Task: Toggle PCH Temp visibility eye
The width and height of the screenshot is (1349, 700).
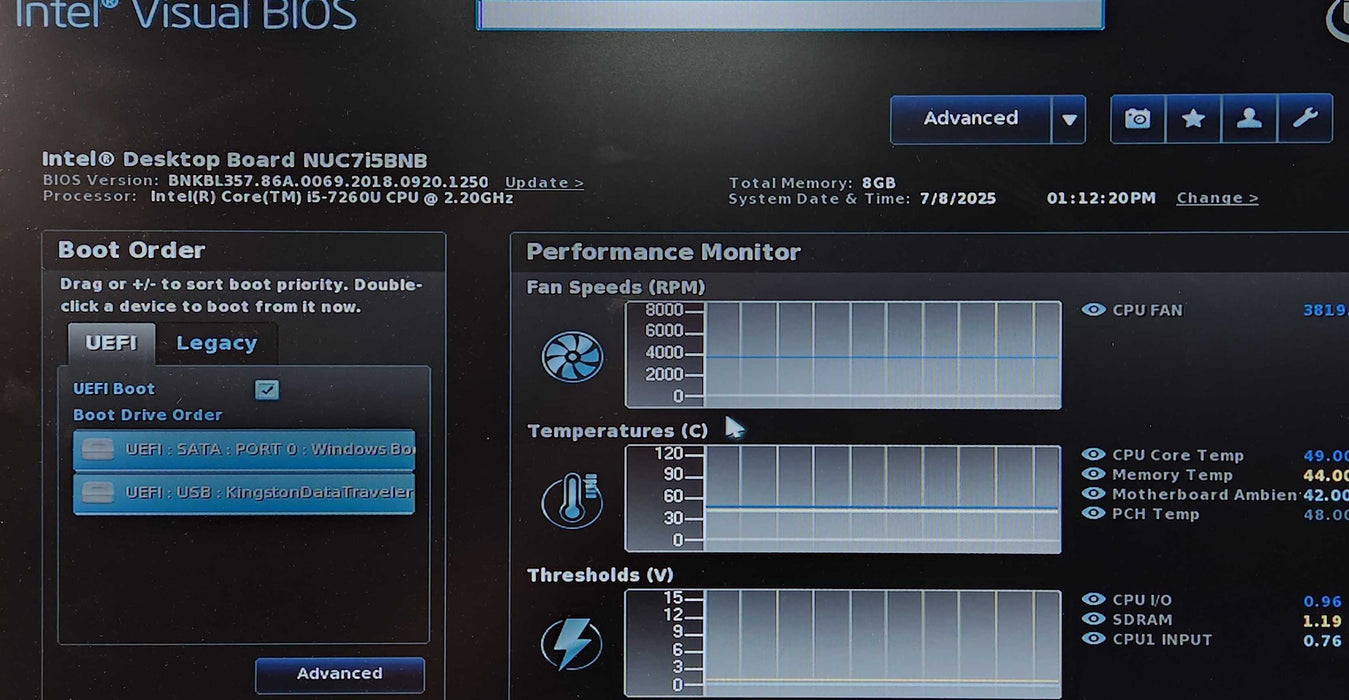Action: tap(1094, 513)
